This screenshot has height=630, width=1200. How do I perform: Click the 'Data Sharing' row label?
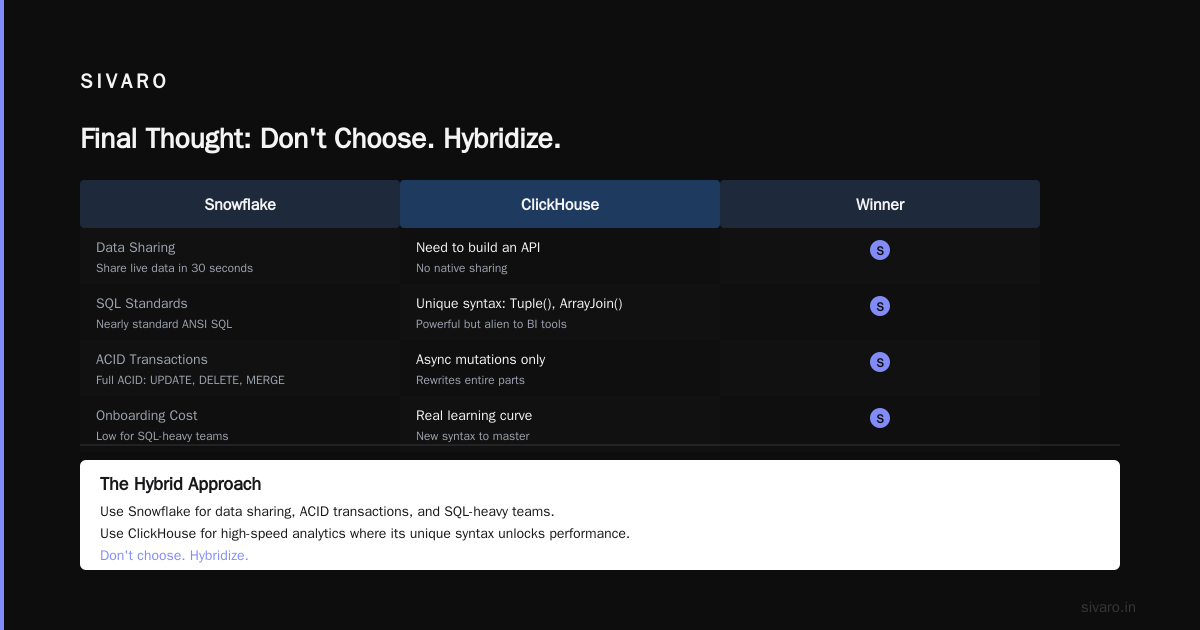point(135,247)
